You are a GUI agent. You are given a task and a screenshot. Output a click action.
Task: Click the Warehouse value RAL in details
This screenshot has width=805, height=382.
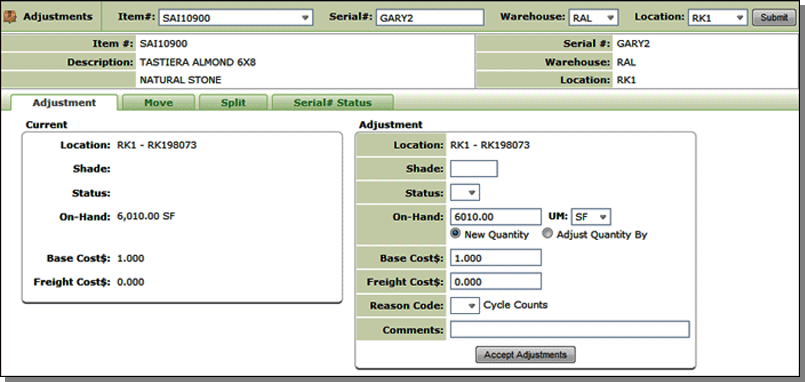point(626,62)
